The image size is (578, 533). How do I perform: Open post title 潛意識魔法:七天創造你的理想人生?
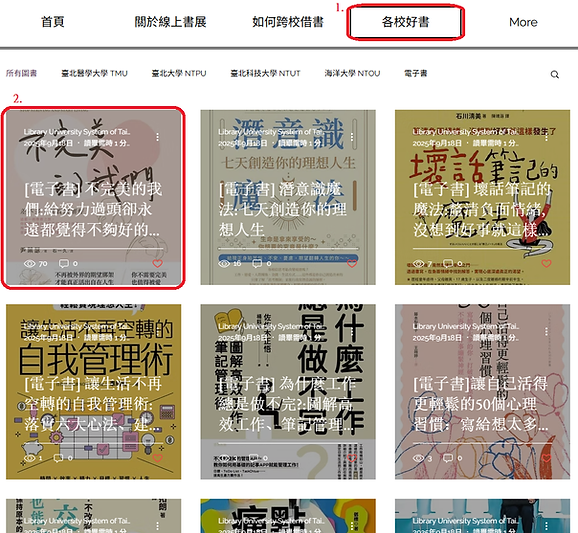[283, 209]
